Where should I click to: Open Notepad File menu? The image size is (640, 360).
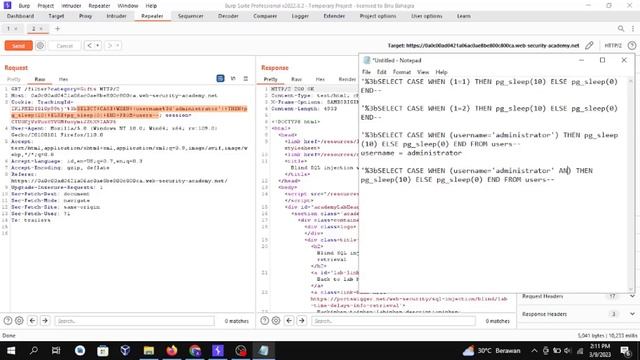pos(366,72)
